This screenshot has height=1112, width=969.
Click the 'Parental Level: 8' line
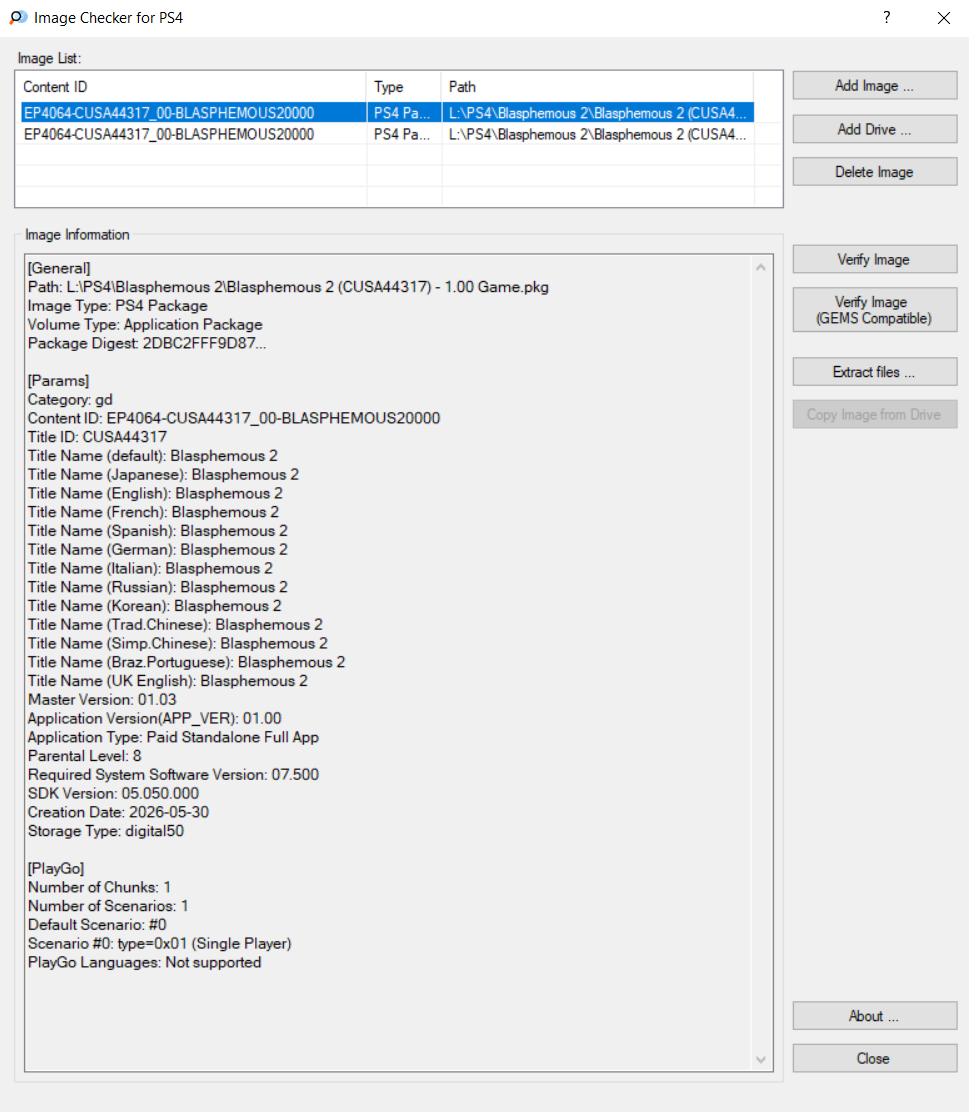point(84,756)
